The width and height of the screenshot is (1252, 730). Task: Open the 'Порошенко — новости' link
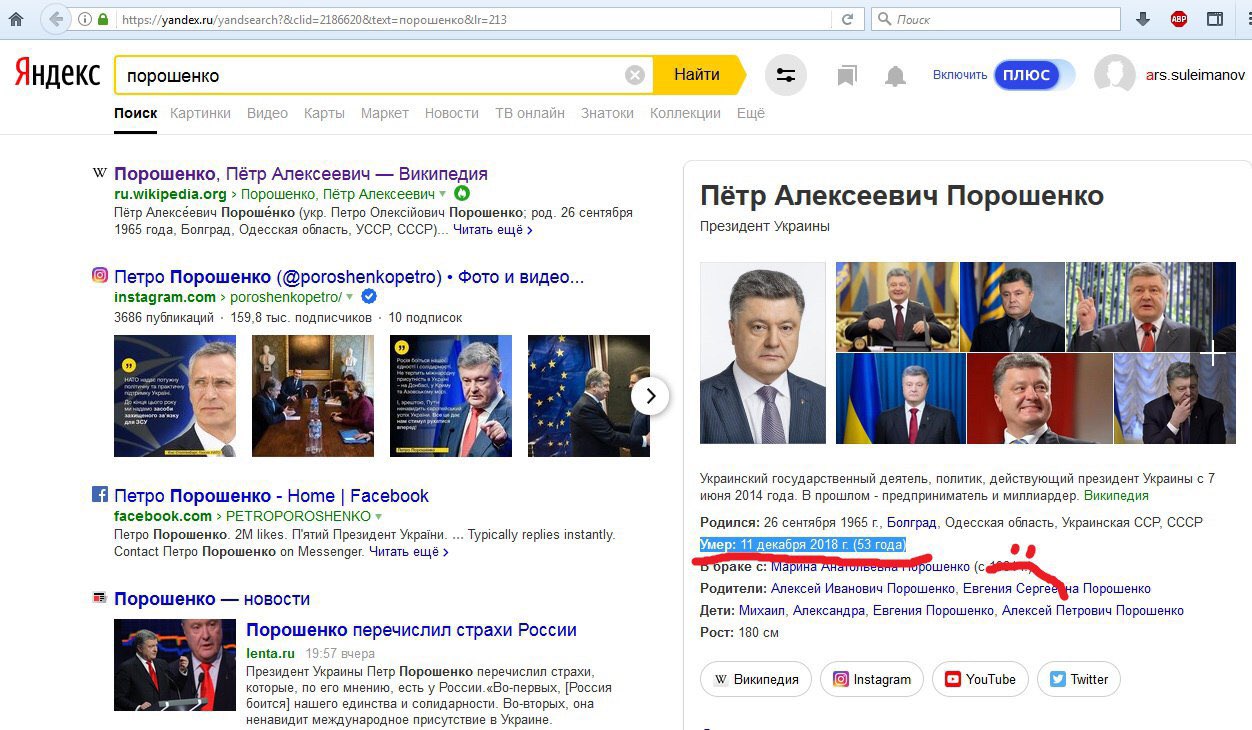click(212, 599)
